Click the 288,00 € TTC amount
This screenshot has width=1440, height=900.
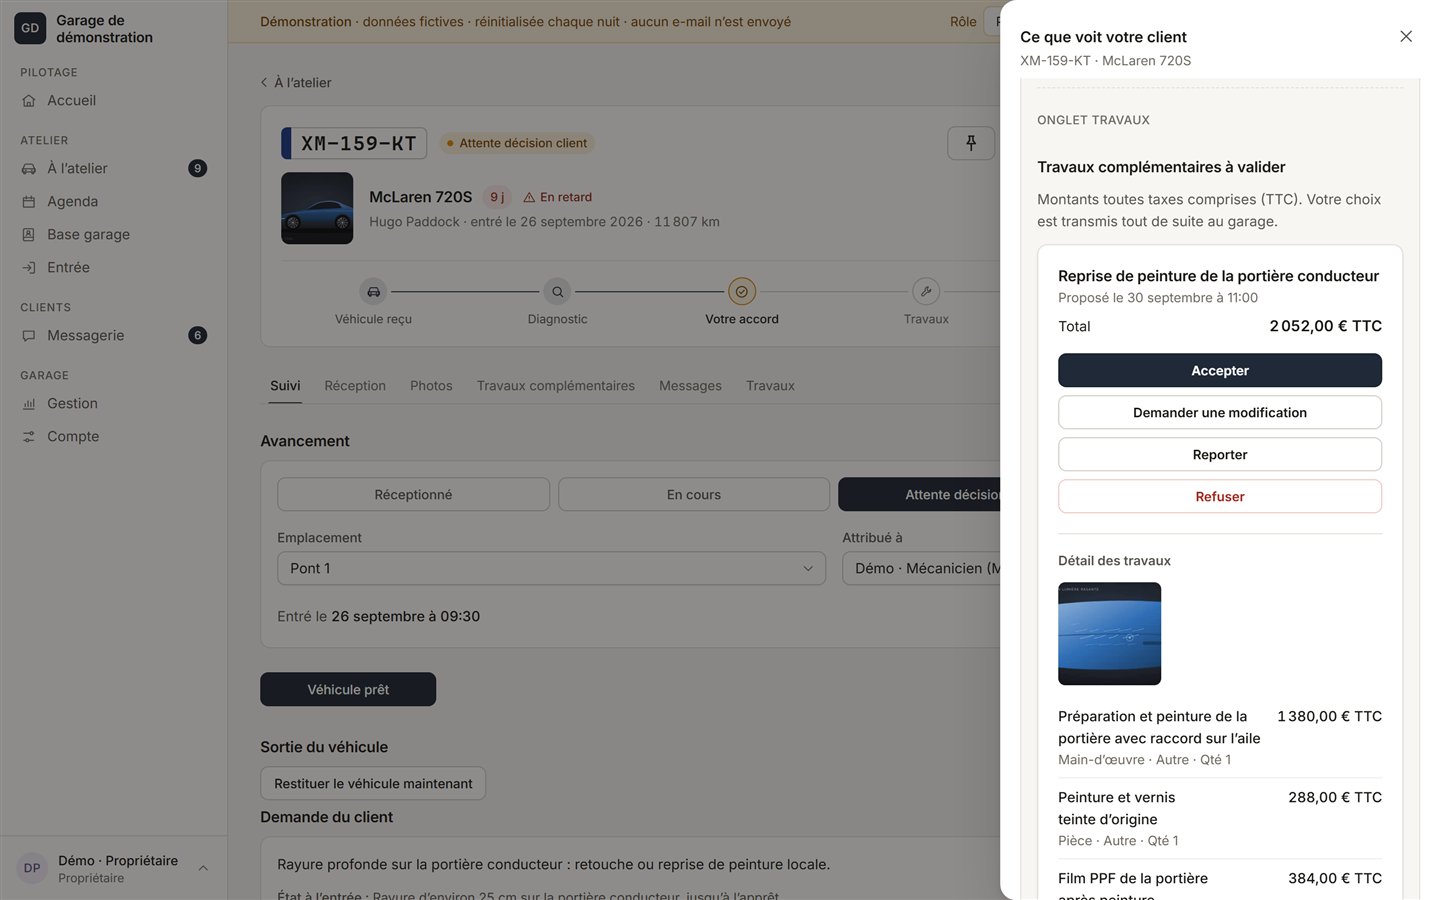(1335, 798)
